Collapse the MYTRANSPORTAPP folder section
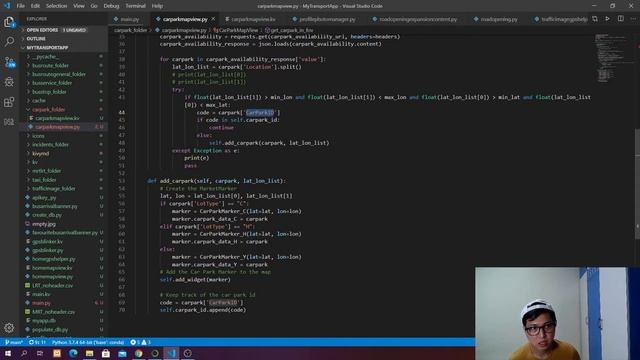The width and height of the screenshot is (640, 360). pyautogui.click(x=63, y=48)
